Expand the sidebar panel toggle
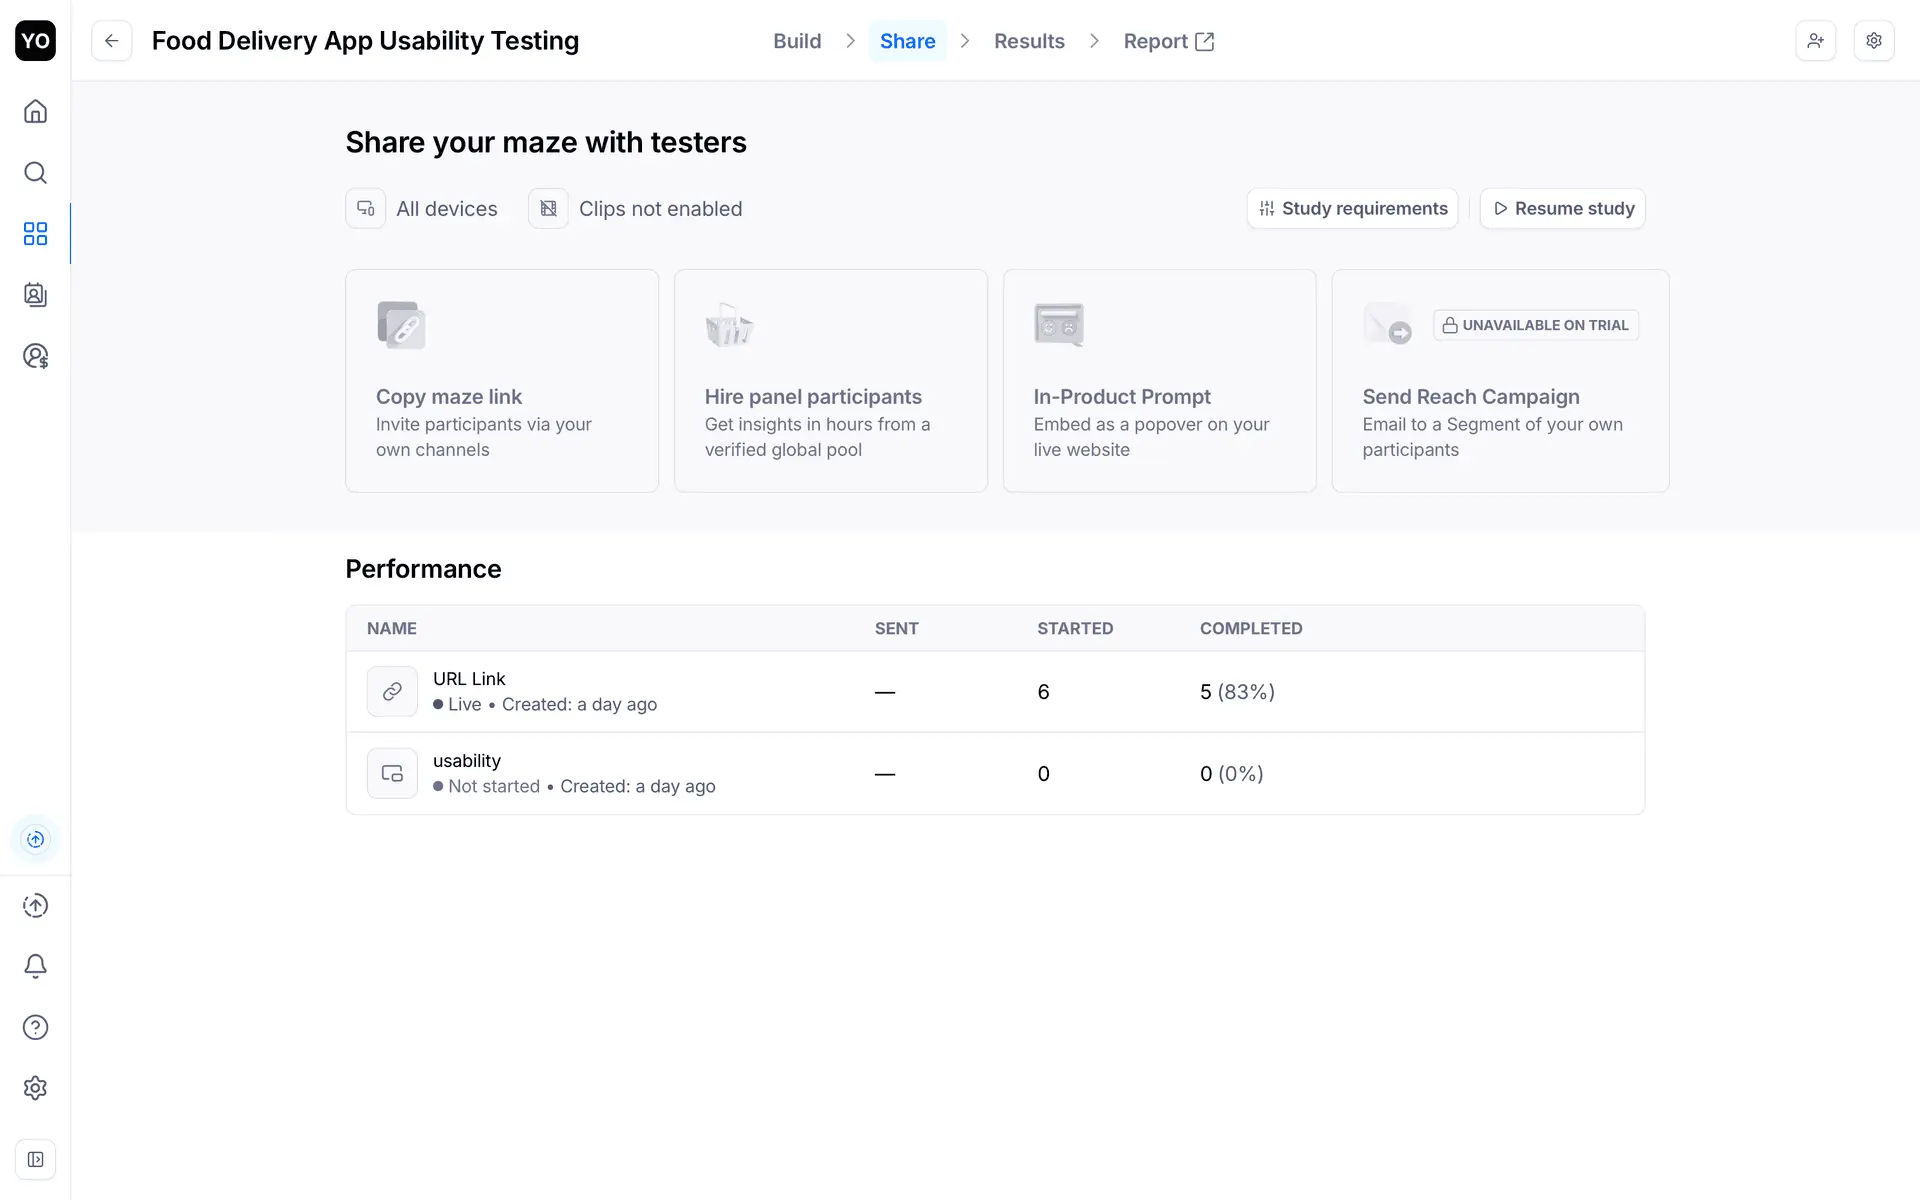 click(35, 1160)
